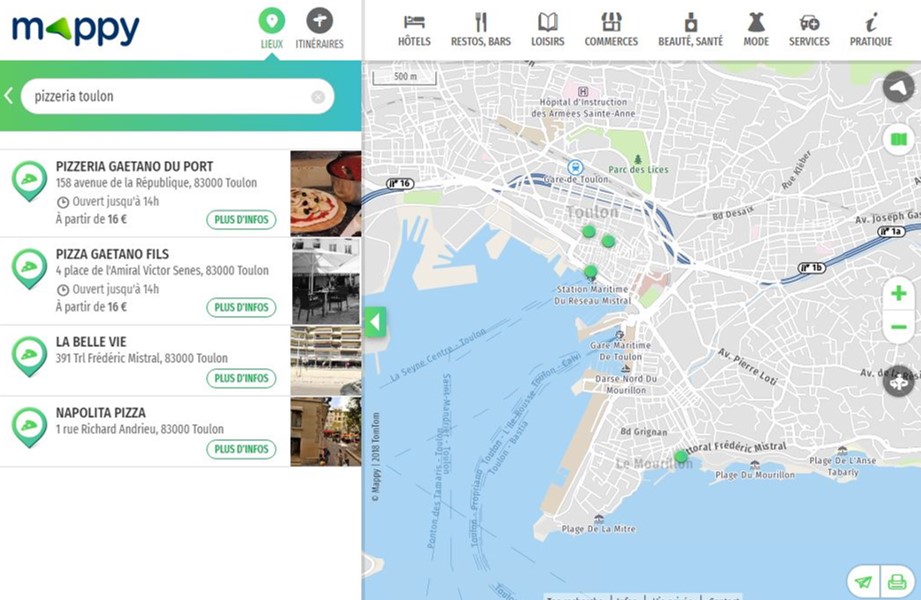Screen dimensions: 921x600
Task: Open Plus d'infos for Pizza Gaetano Fils
Action: pyautogui.click(x=241, y=307)
